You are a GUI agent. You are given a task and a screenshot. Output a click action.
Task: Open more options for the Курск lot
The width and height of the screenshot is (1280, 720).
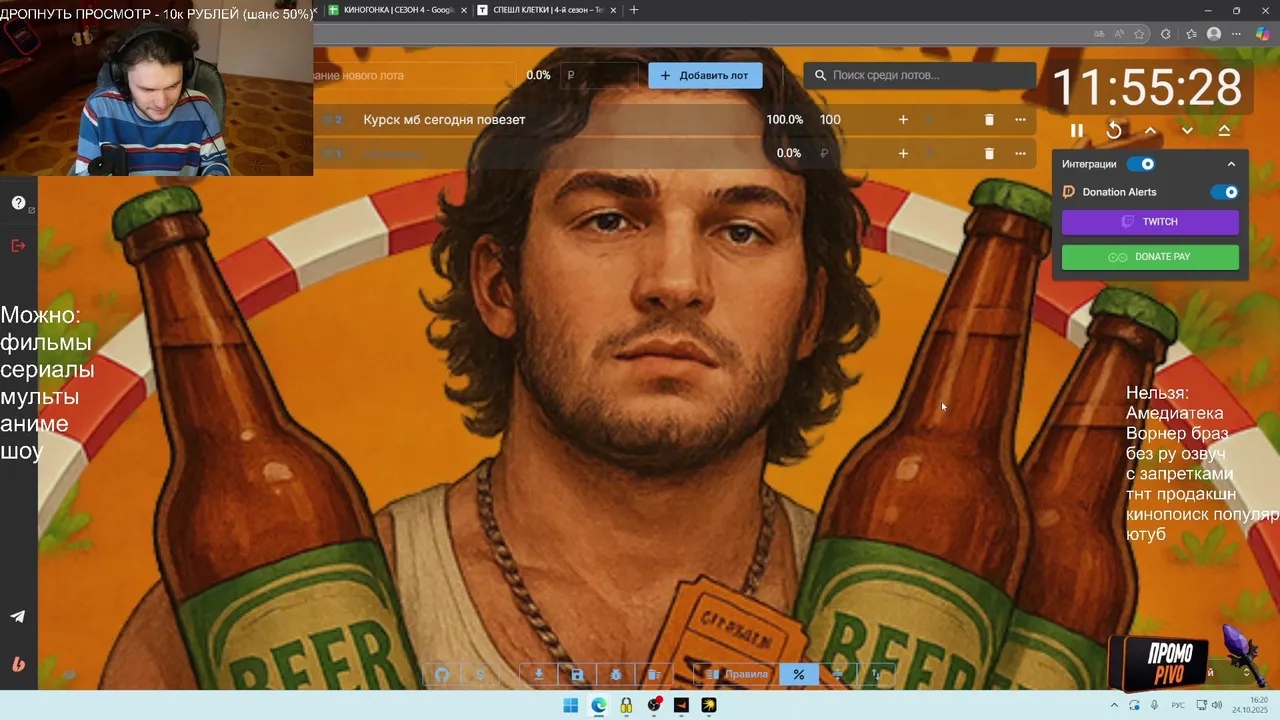click(1020, 119)
